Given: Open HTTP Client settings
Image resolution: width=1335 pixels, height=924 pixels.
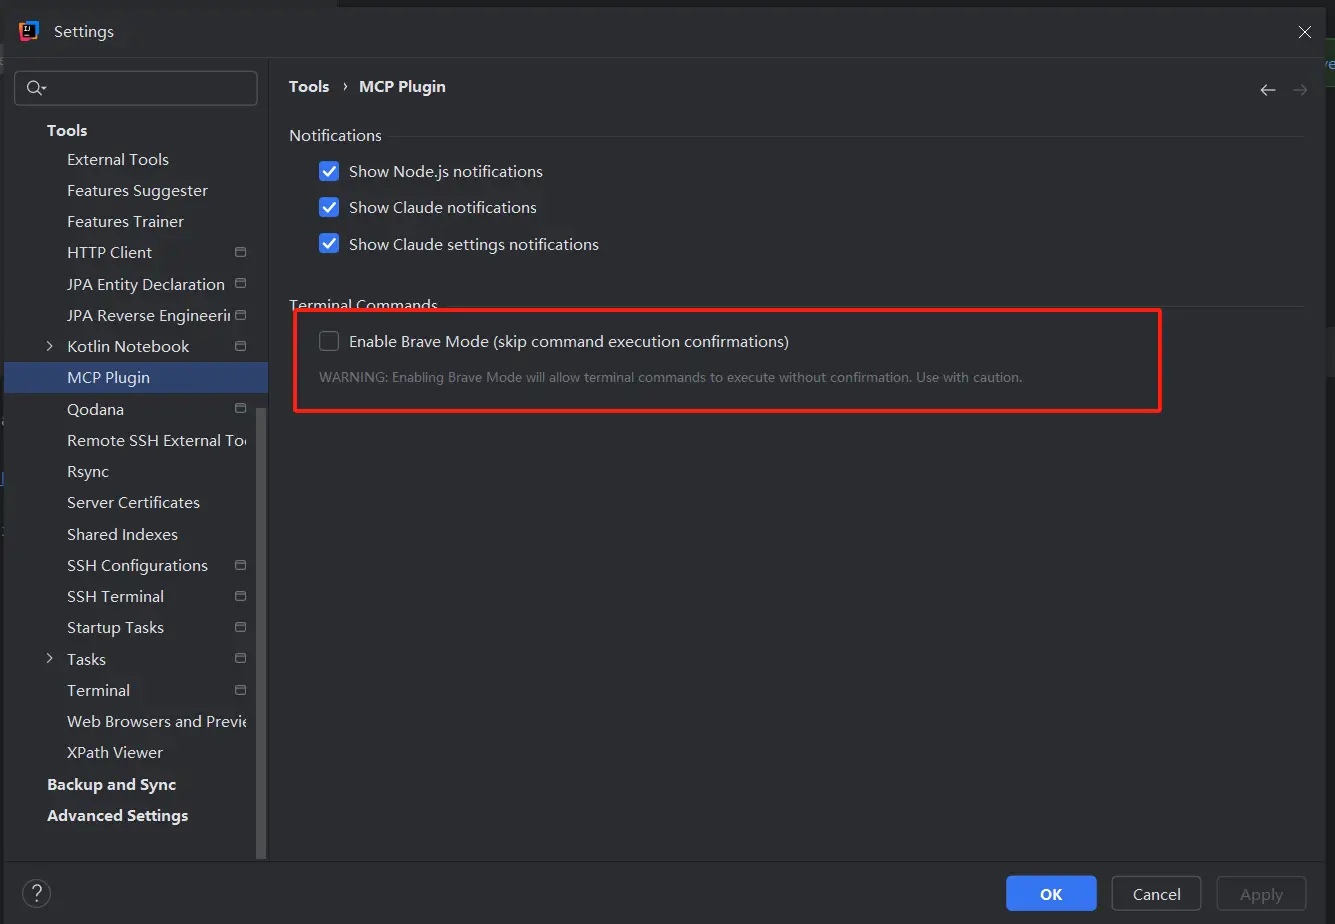Looking at the screenshot, I should (x=109, y=252).
